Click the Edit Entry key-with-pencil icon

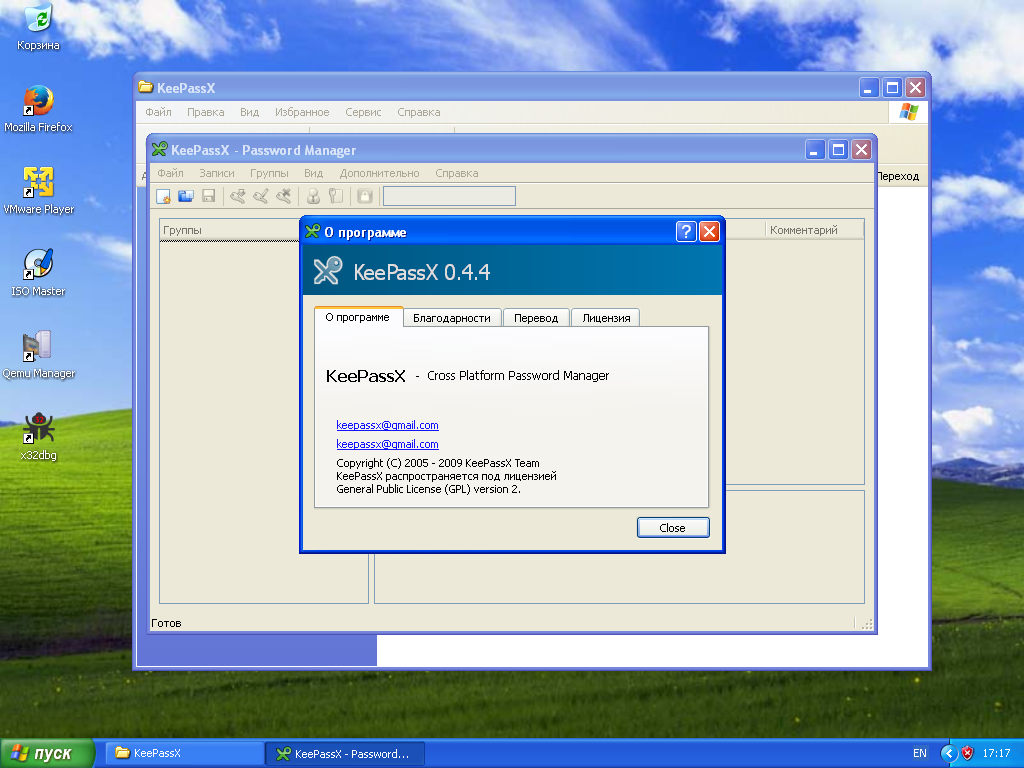261,196
